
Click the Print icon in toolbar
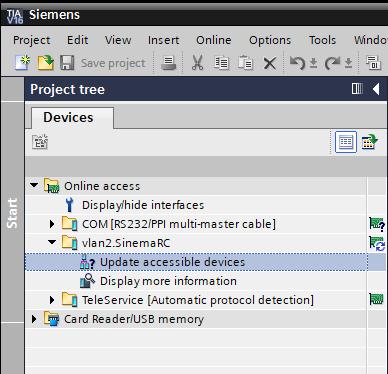pos(168,62)
